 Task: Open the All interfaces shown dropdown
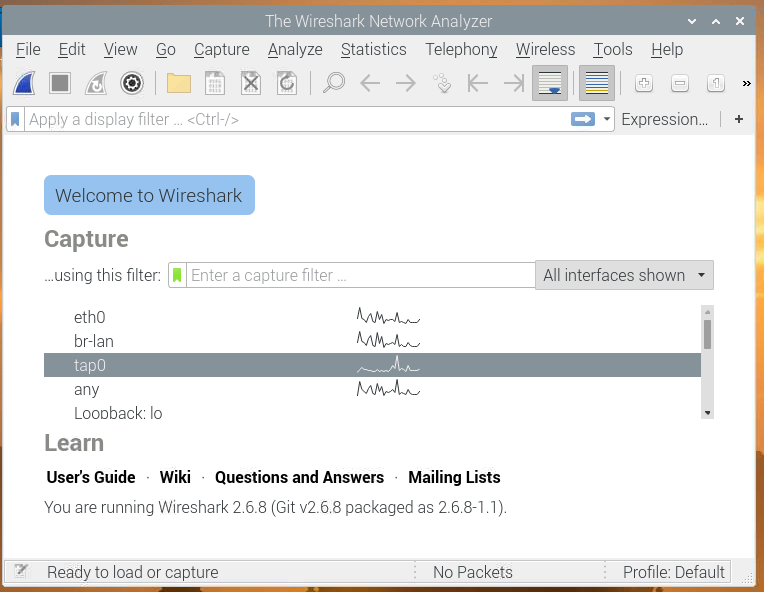pyautogui.click(x=624, y=275)
